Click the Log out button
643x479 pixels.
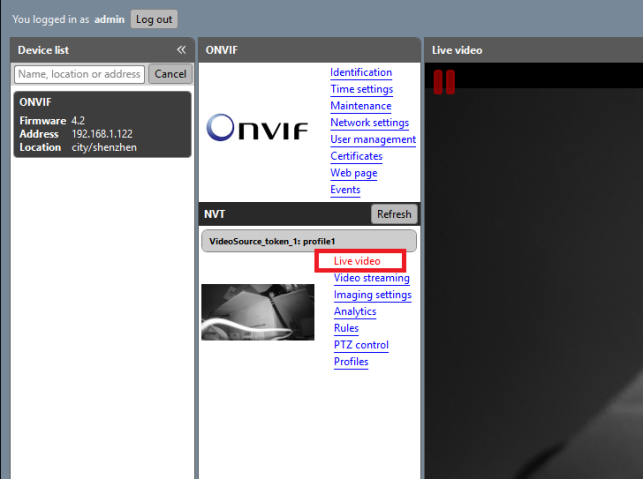point(154,19)
